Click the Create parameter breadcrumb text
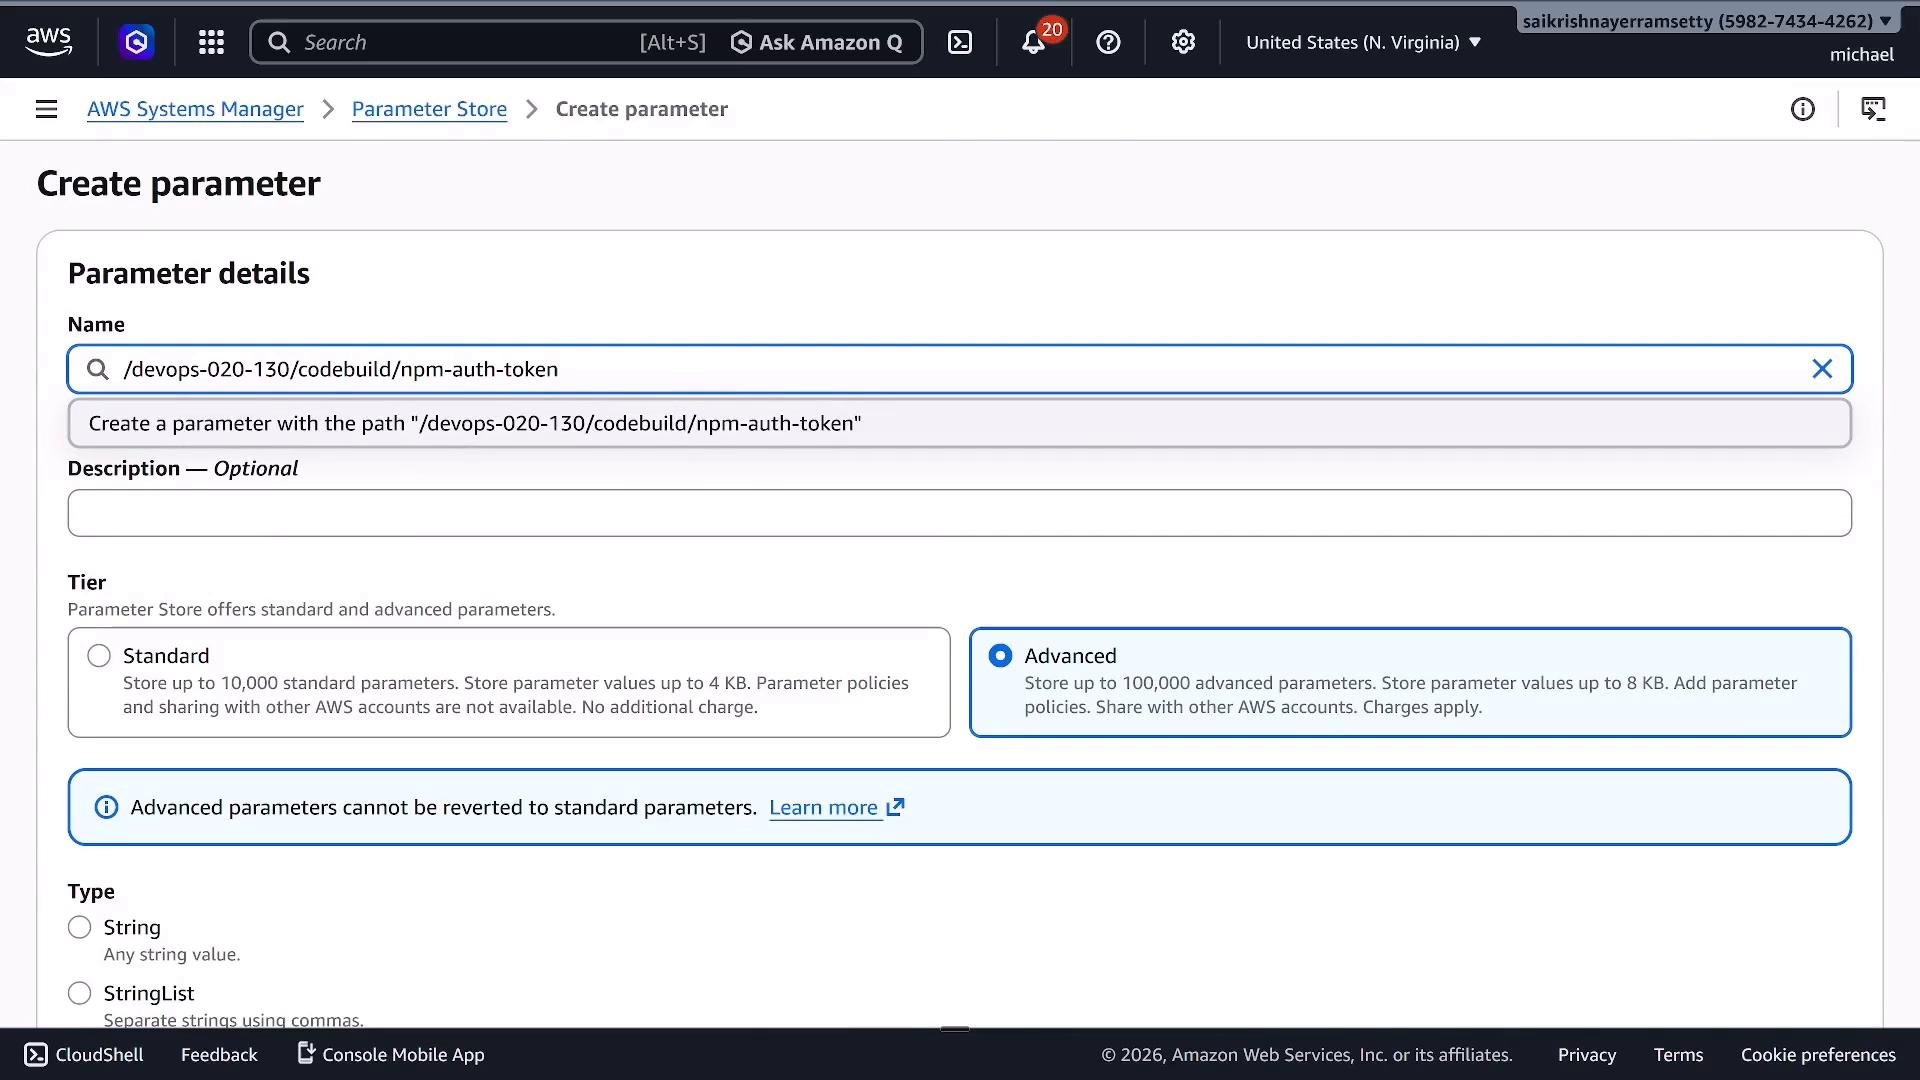1920x1080 pixels. point(641,109)
